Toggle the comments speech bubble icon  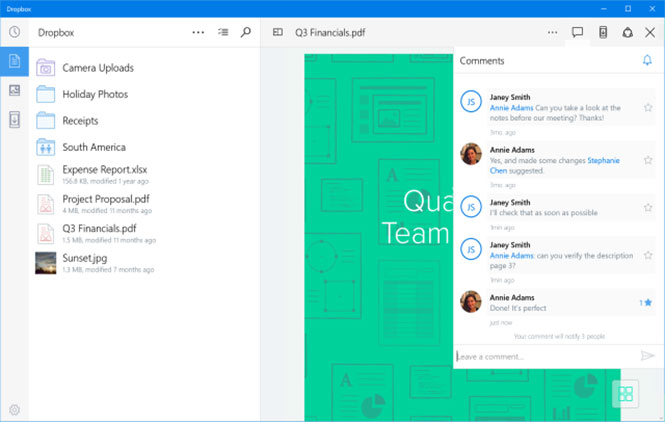click(578, 32)
